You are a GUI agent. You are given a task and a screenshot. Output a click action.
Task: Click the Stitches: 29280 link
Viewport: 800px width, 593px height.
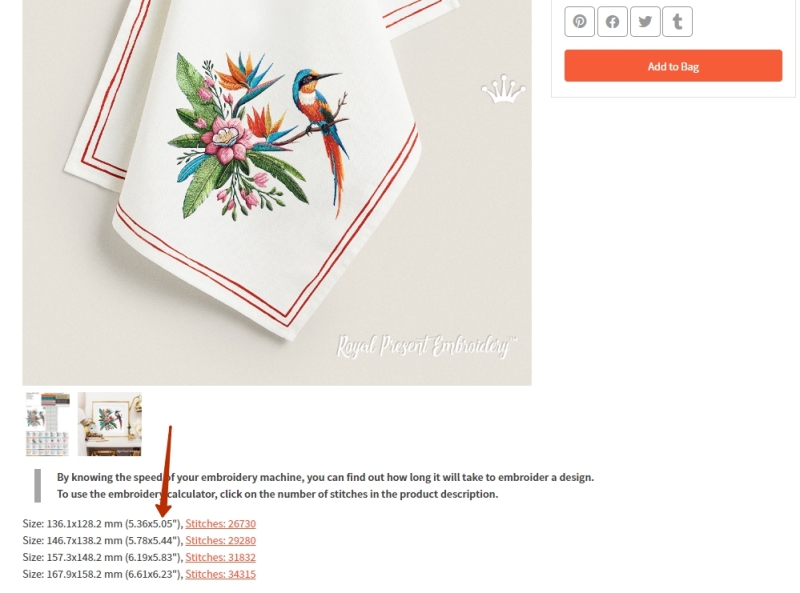click(x=220, y=540)
